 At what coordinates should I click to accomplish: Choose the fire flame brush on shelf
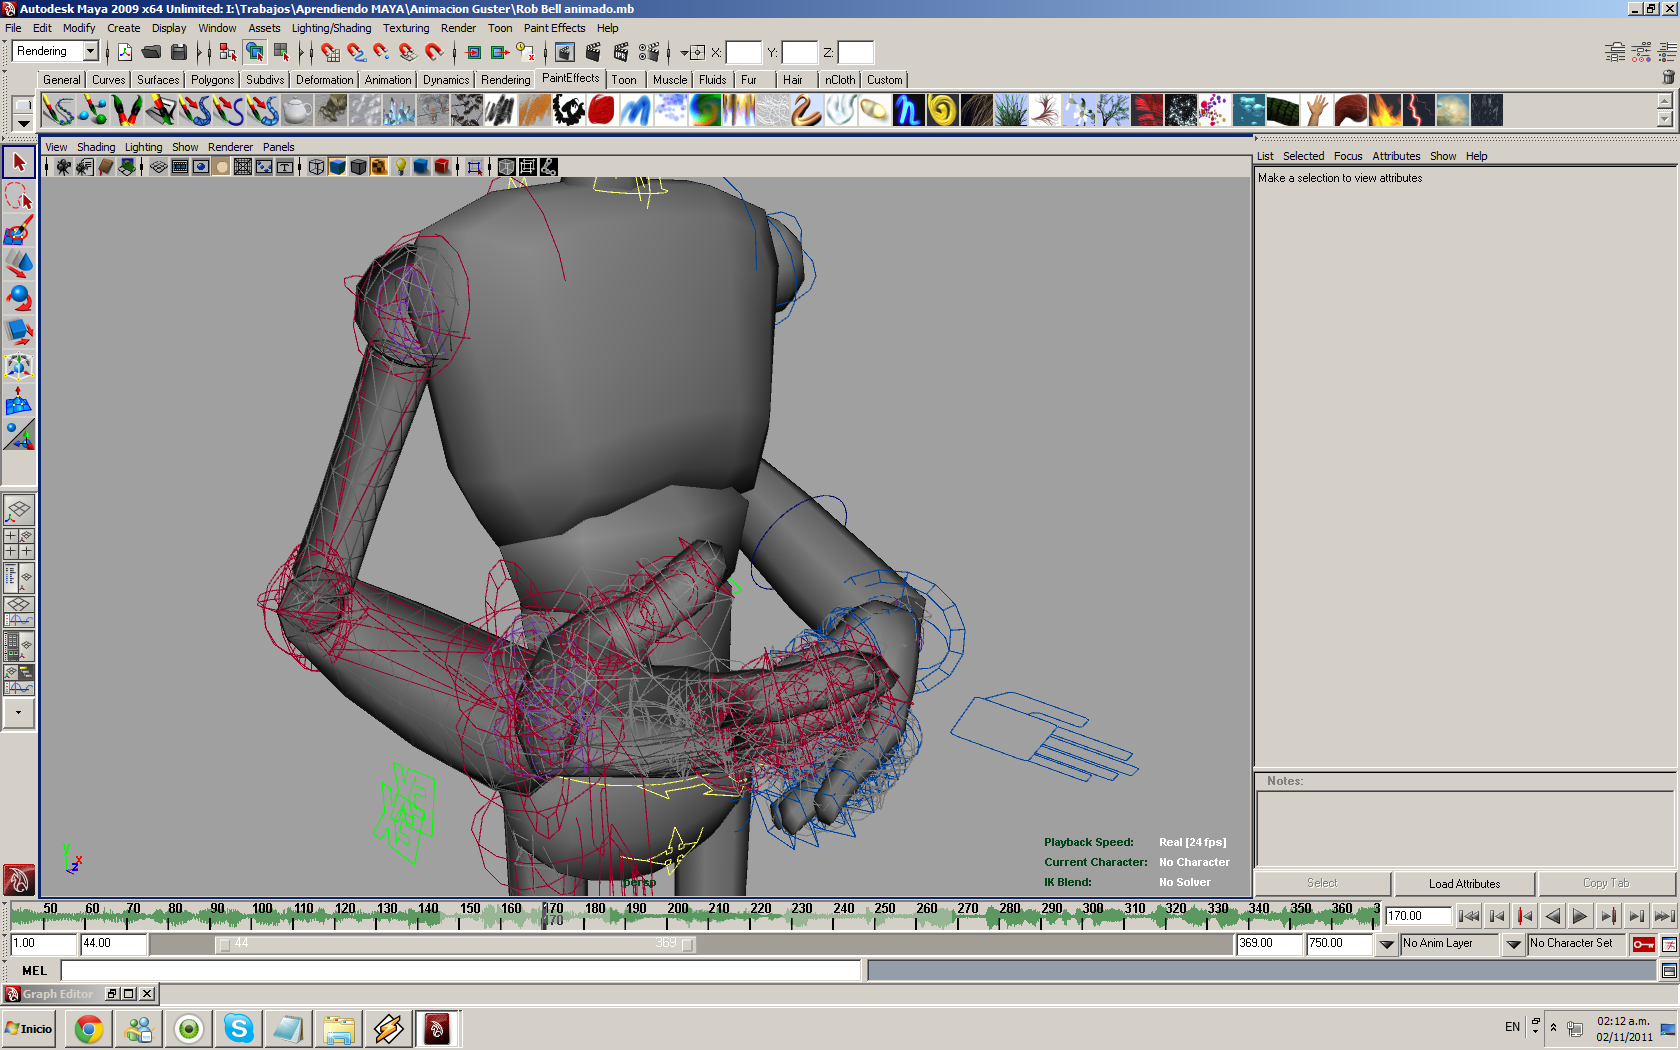(1385, 110)
